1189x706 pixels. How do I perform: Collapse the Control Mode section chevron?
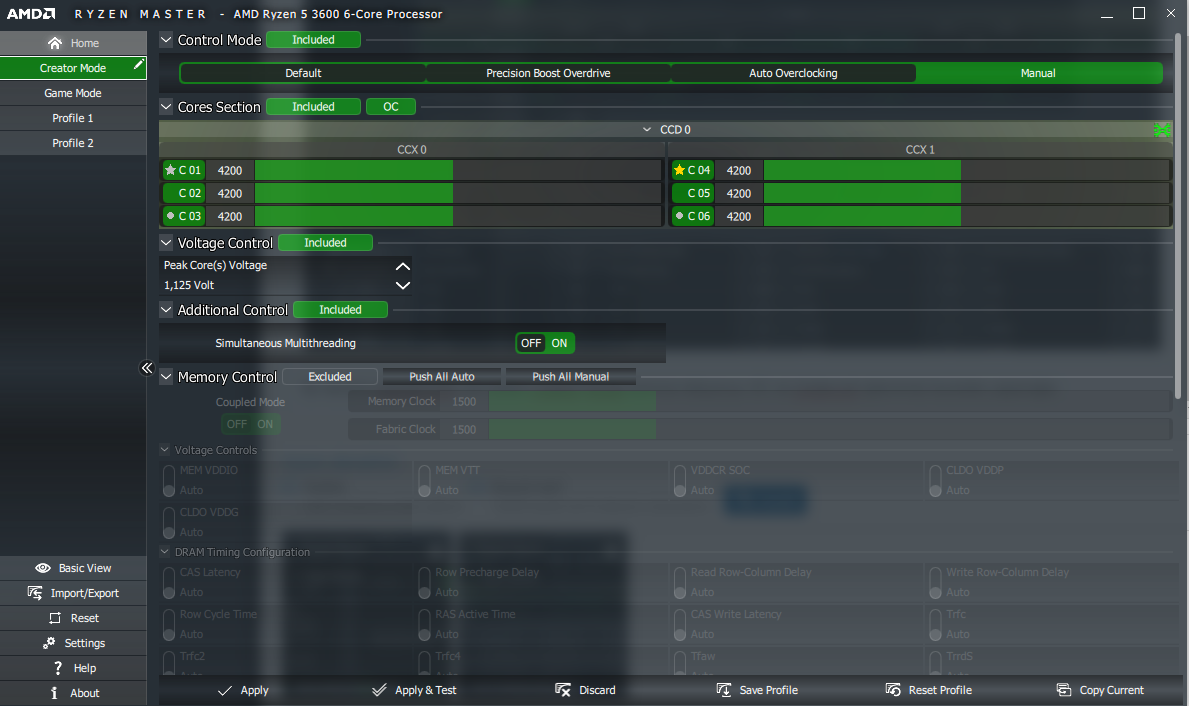(x=166, y=39)
